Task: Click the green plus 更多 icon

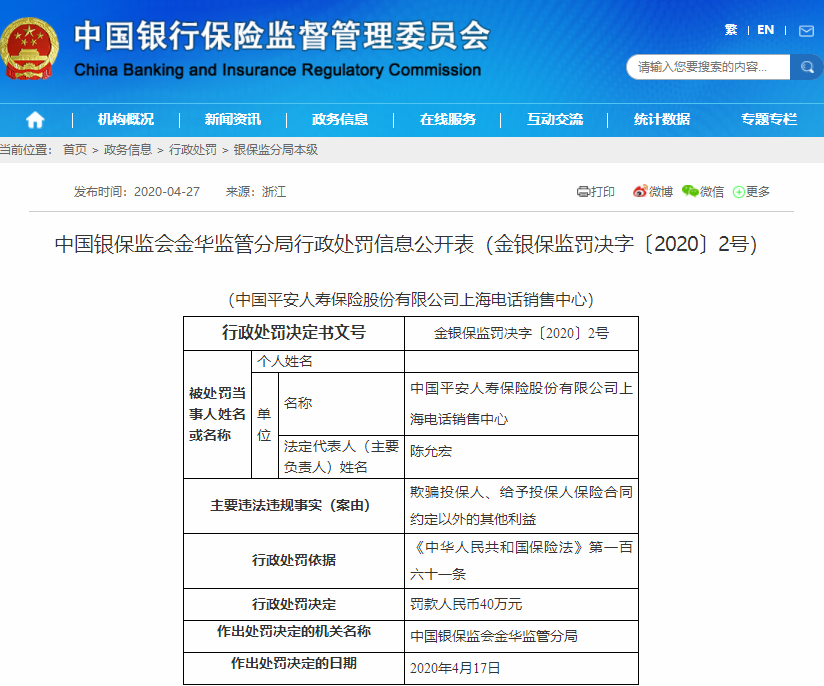Action: coord(739,192)
